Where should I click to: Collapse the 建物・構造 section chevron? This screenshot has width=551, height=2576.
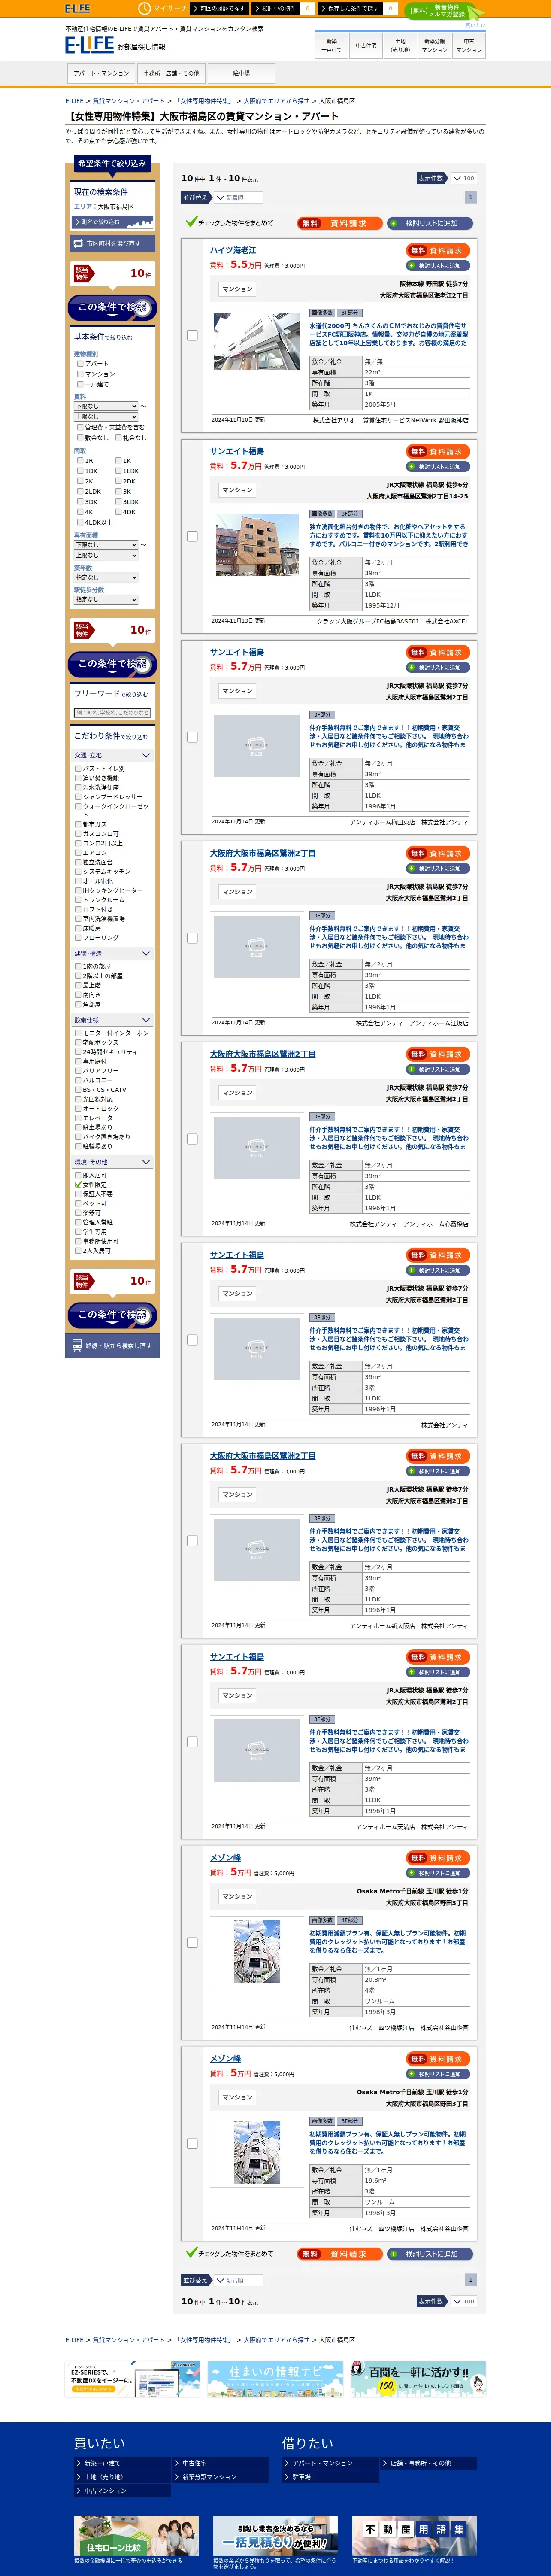[146, 953]
